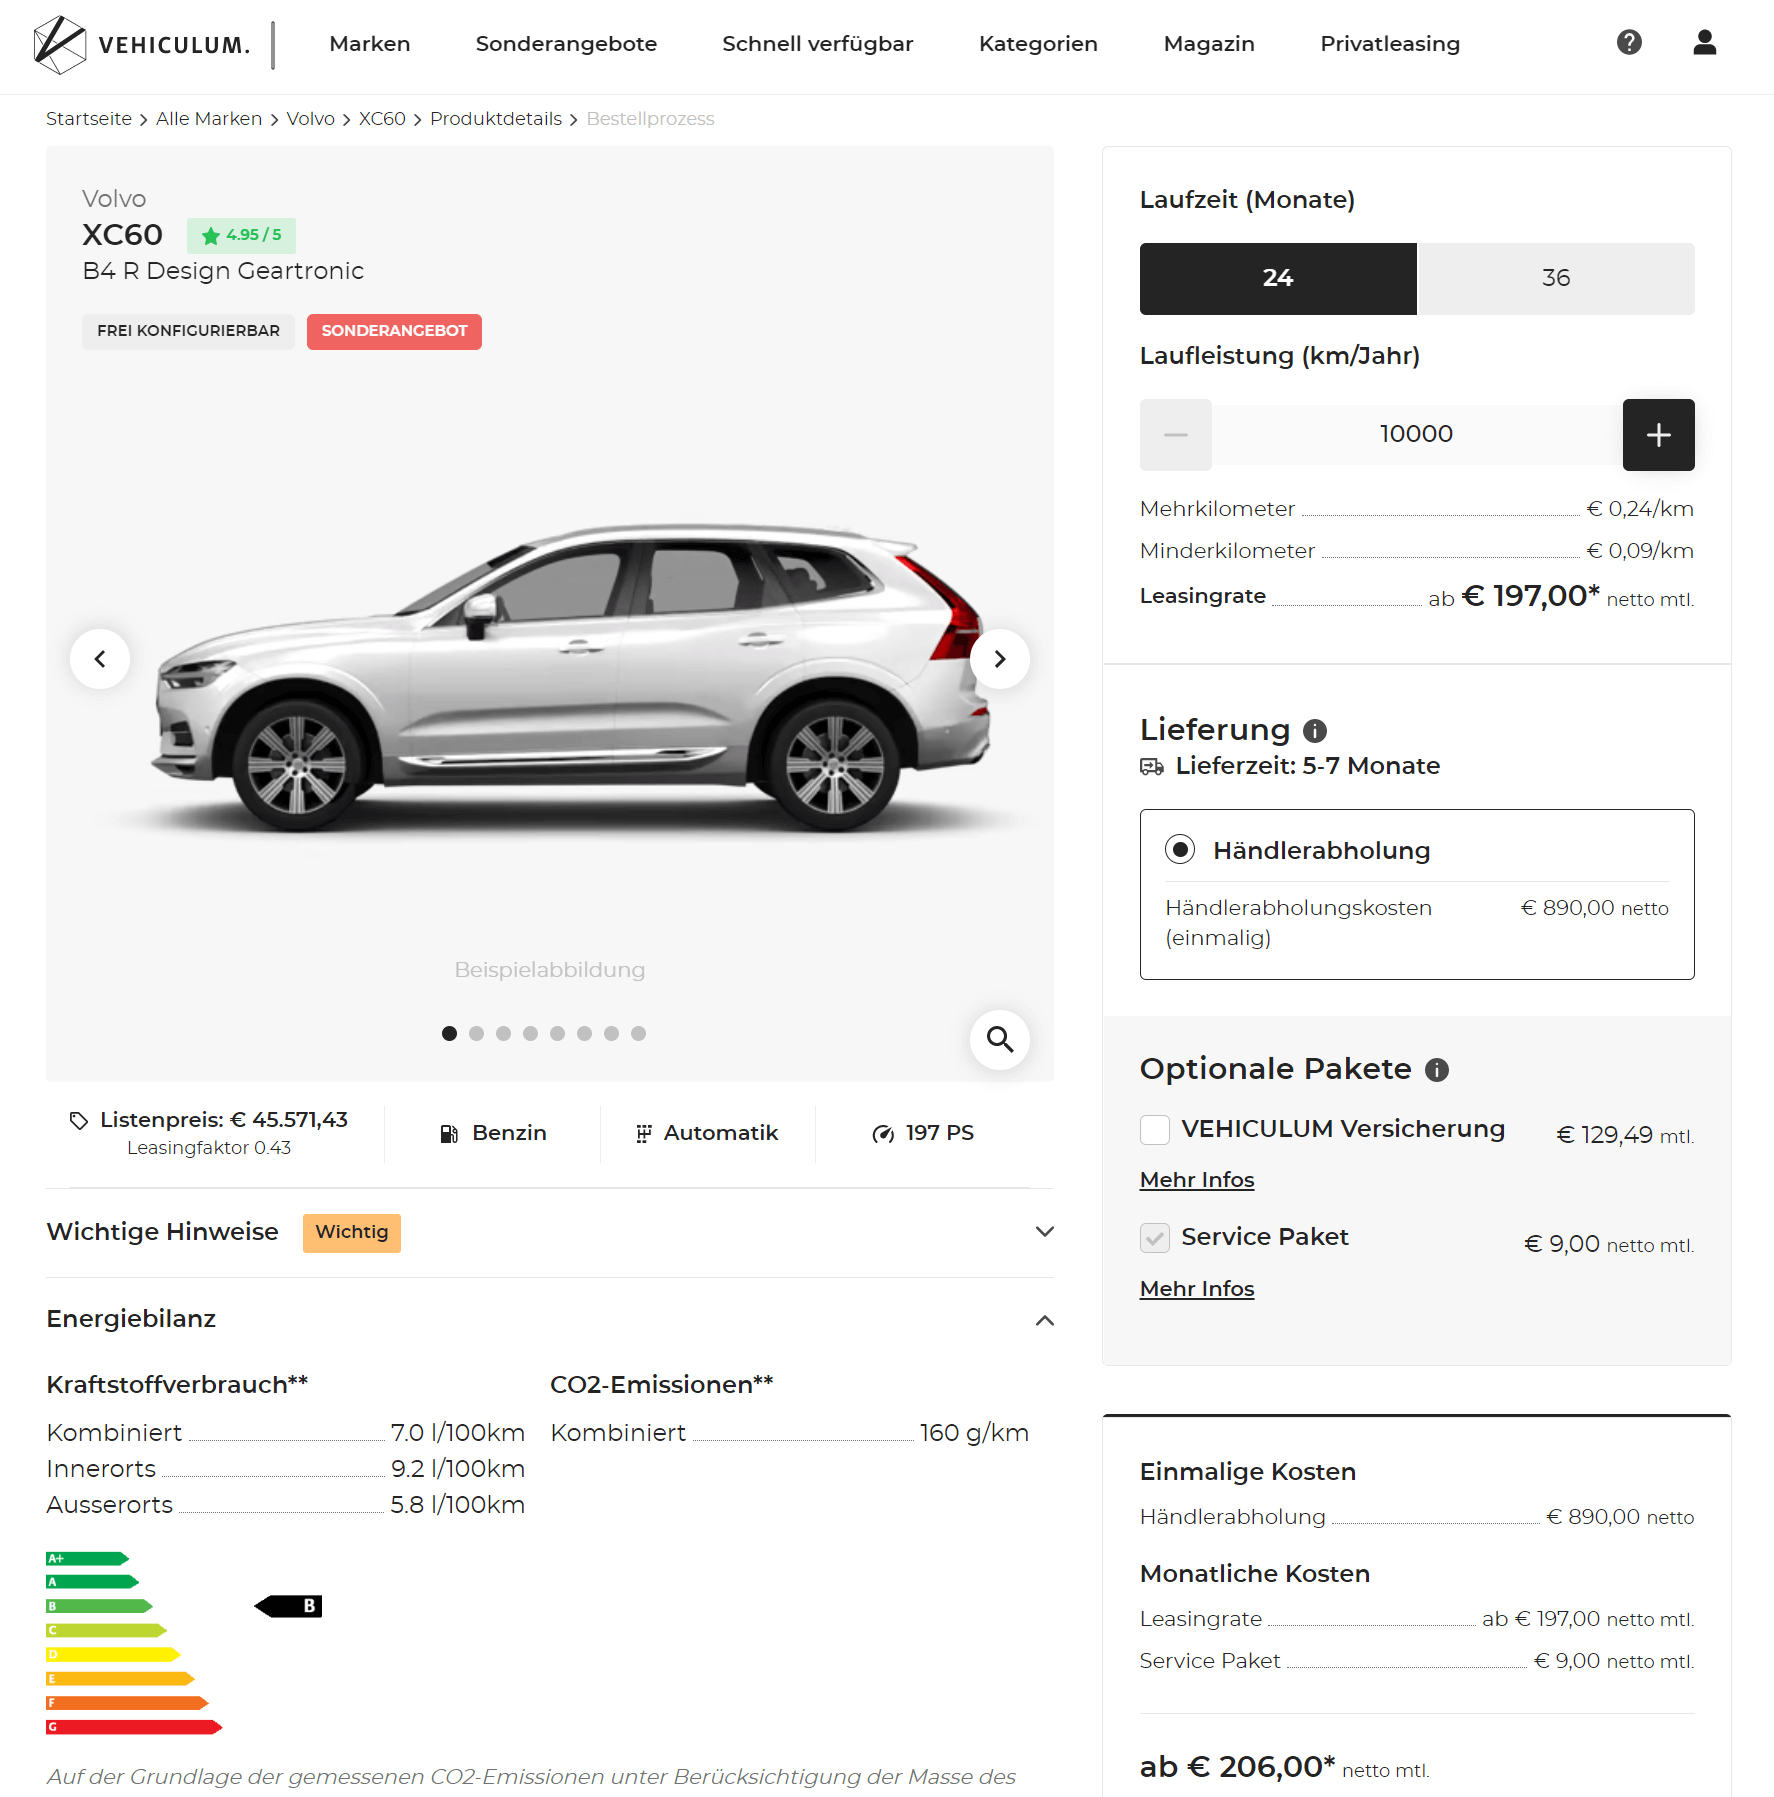Click the VEHICULUM logo
This screenshot has width=1774, height=1797.
click(x=141, y=44)
